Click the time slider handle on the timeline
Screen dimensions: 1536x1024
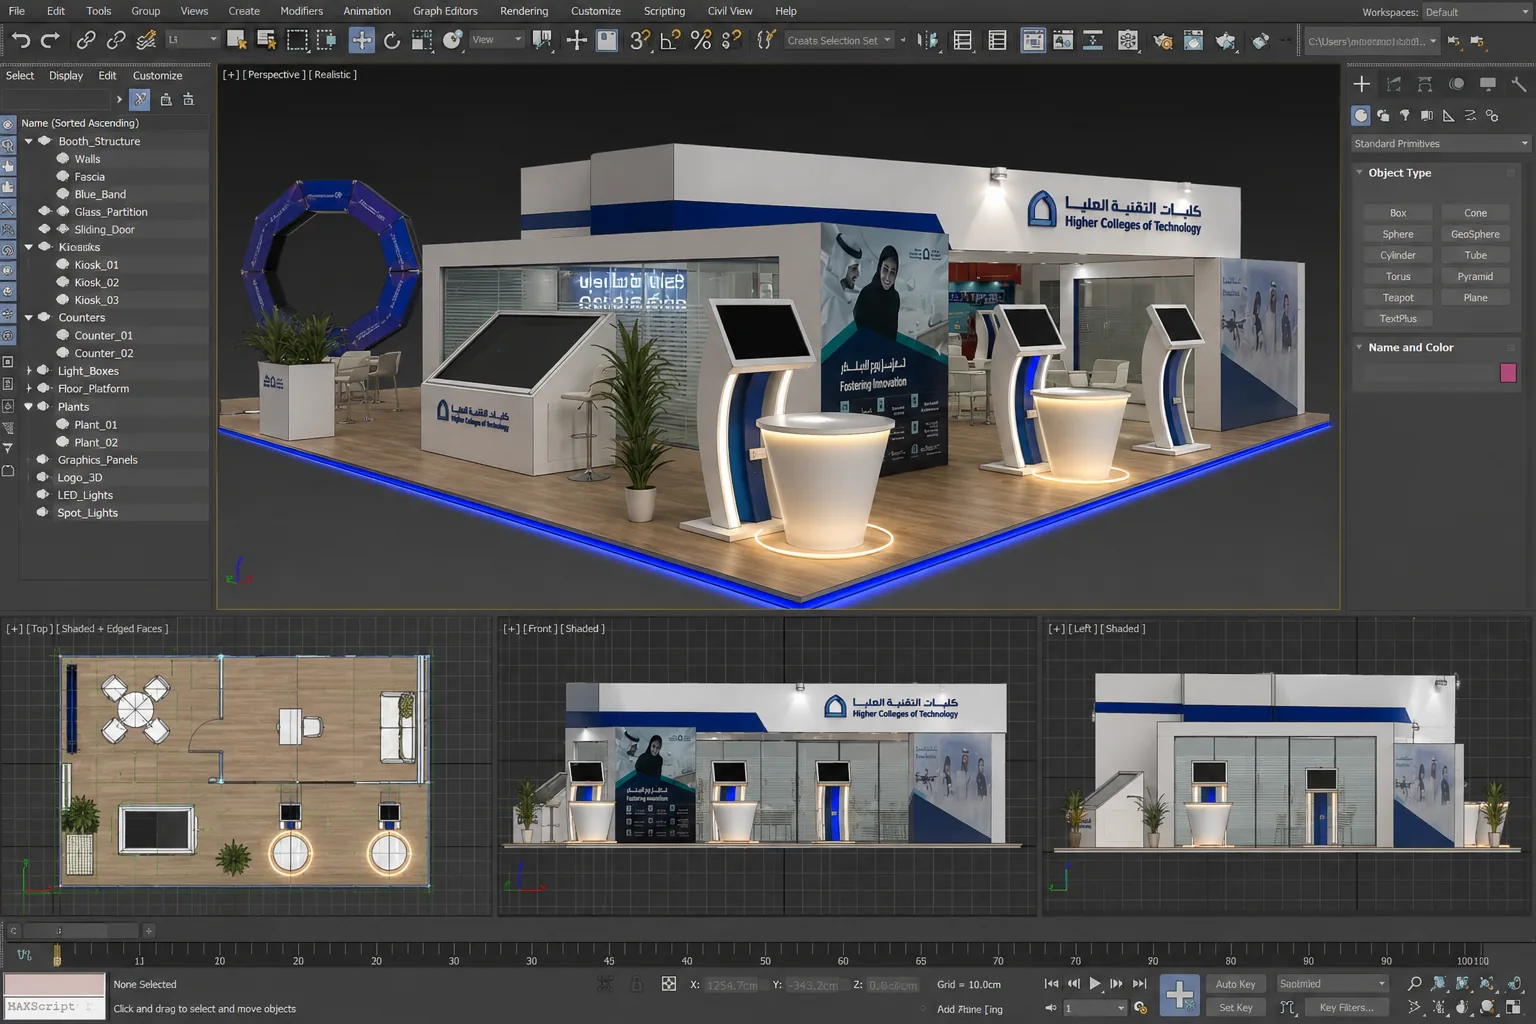click(57, 956)
